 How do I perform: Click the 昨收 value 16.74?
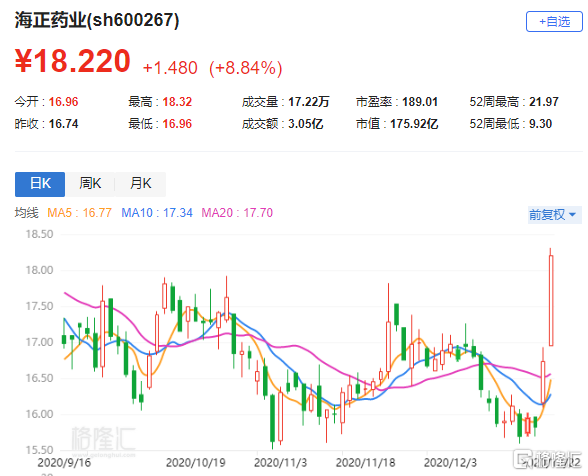click(x=63, y=124)
